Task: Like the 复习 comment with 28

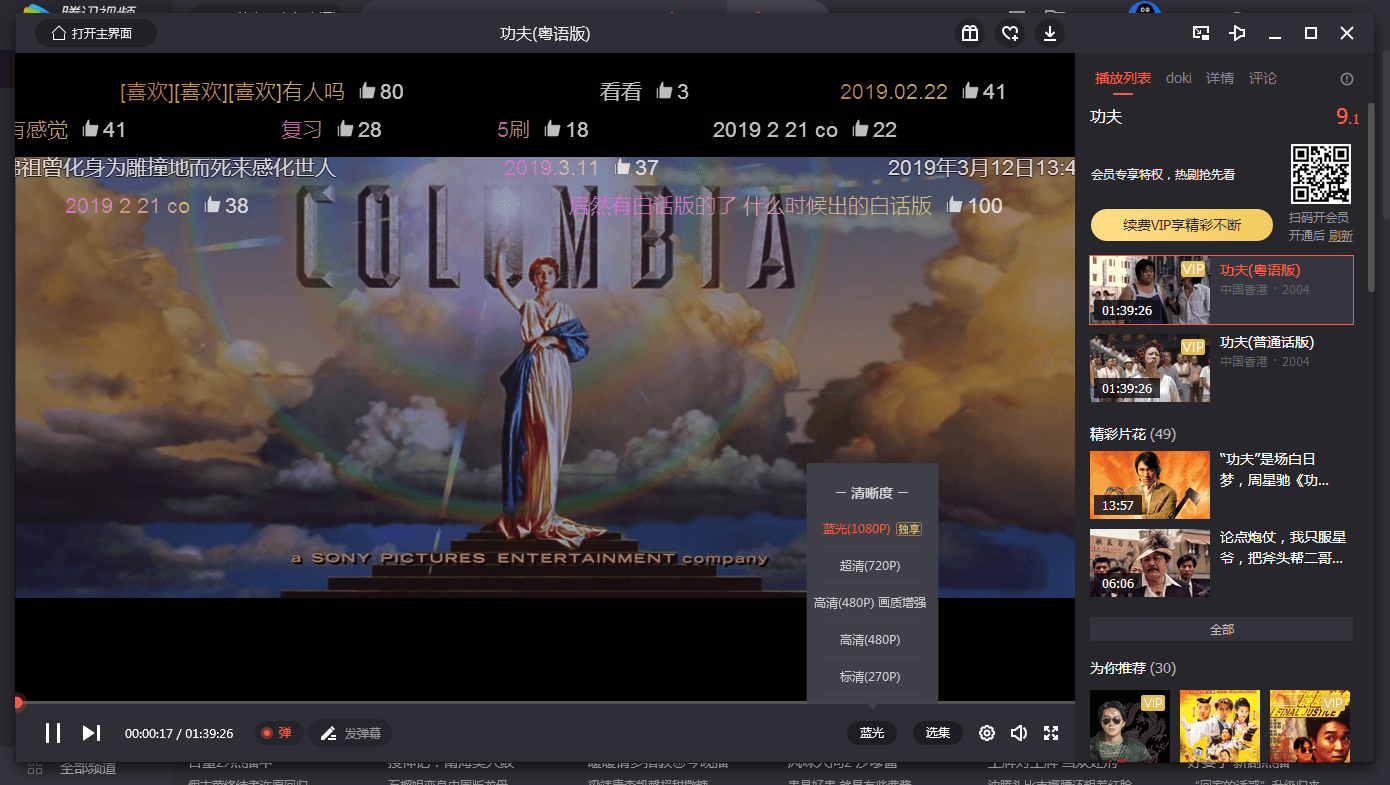Action: (x=346, y=129)
